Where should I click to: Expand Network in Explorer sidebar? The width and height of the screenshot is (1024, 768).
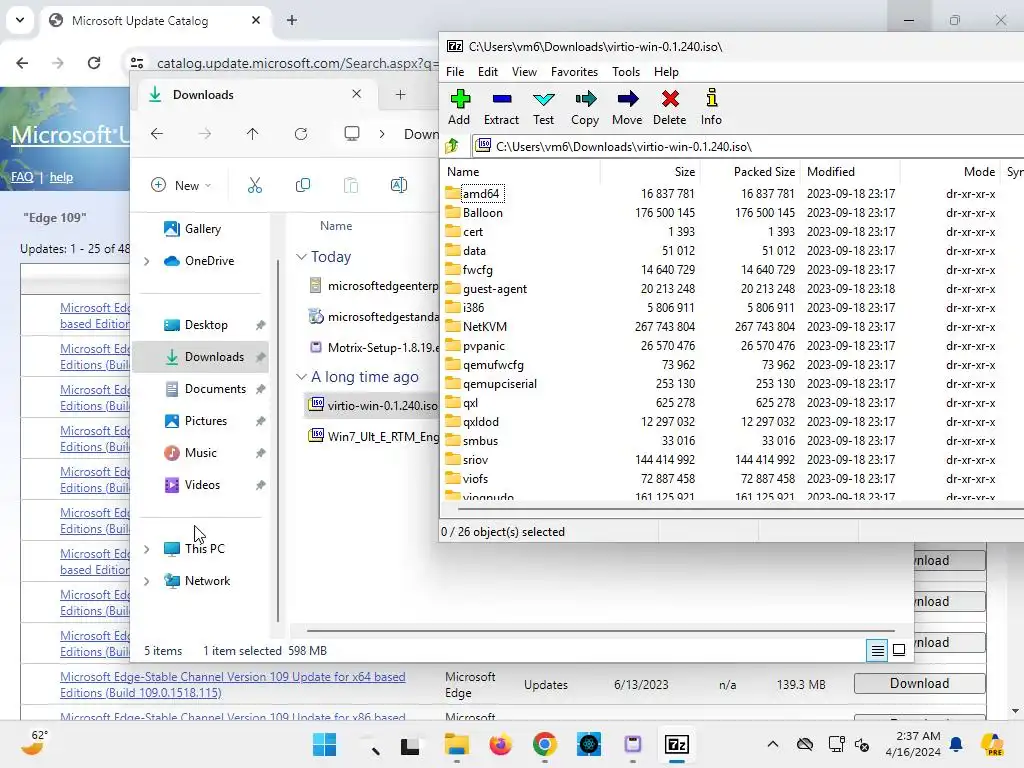[x=146, y=581]
